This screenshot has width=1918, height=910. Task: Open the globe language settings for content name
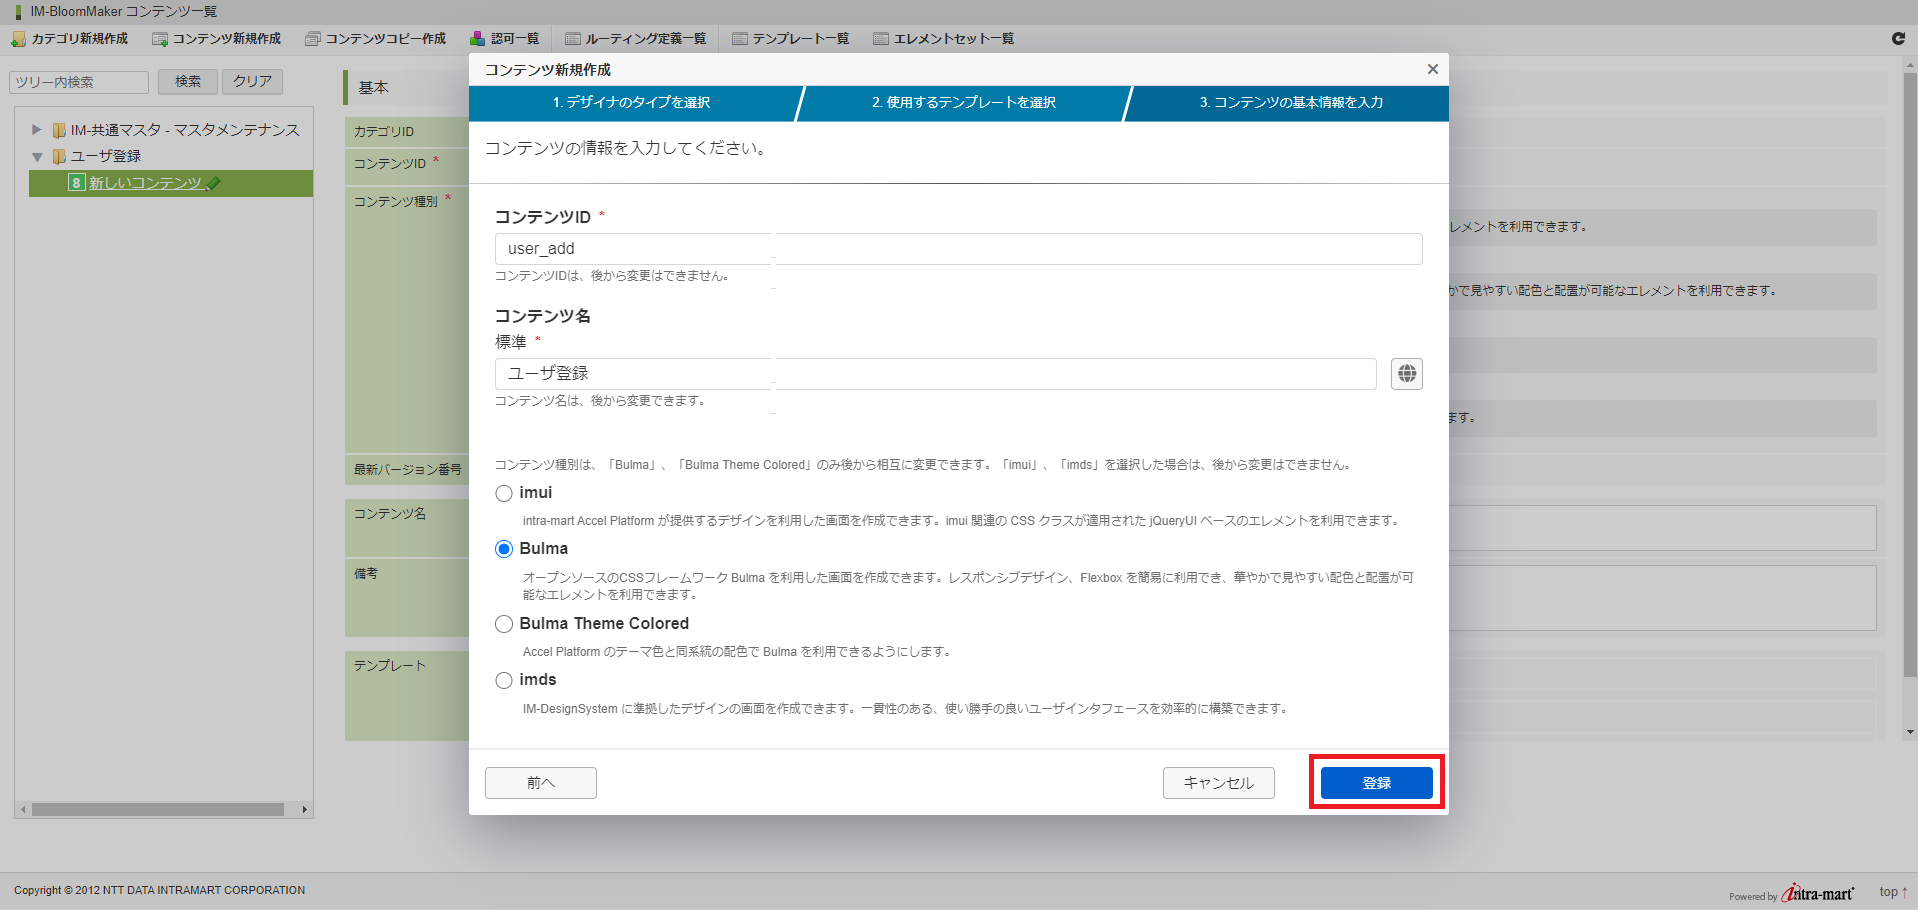pos(1407,374)
